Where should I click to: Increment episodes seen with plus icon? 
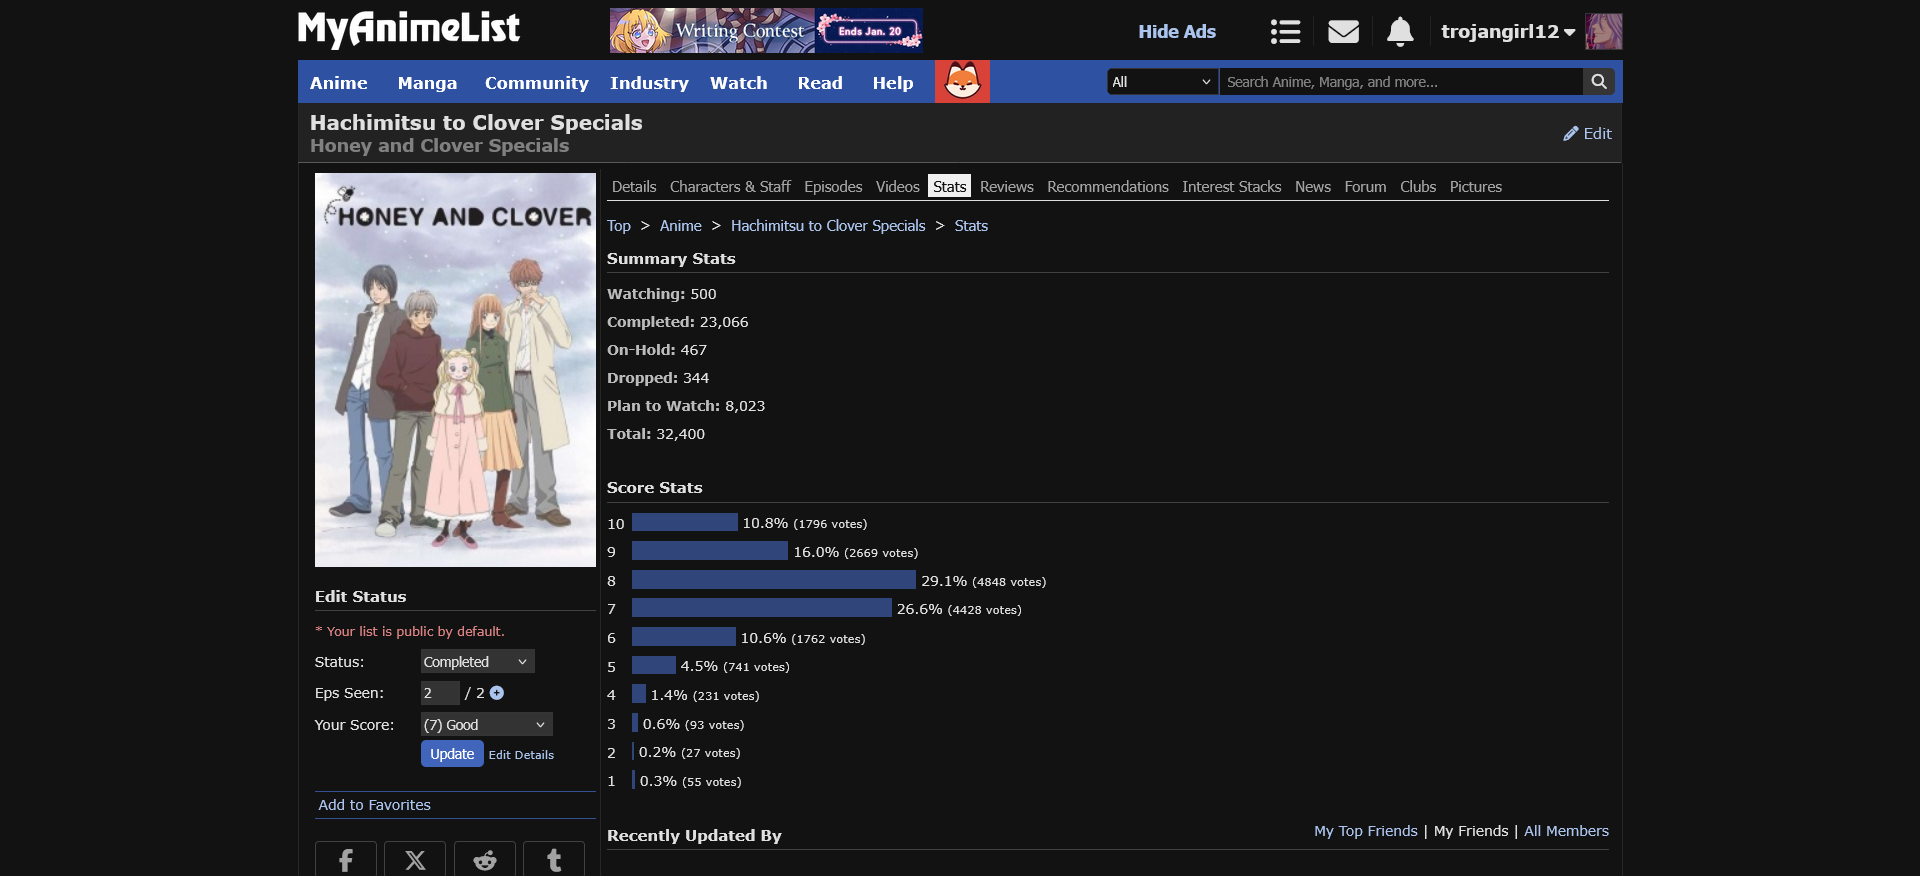click(497, 693)
